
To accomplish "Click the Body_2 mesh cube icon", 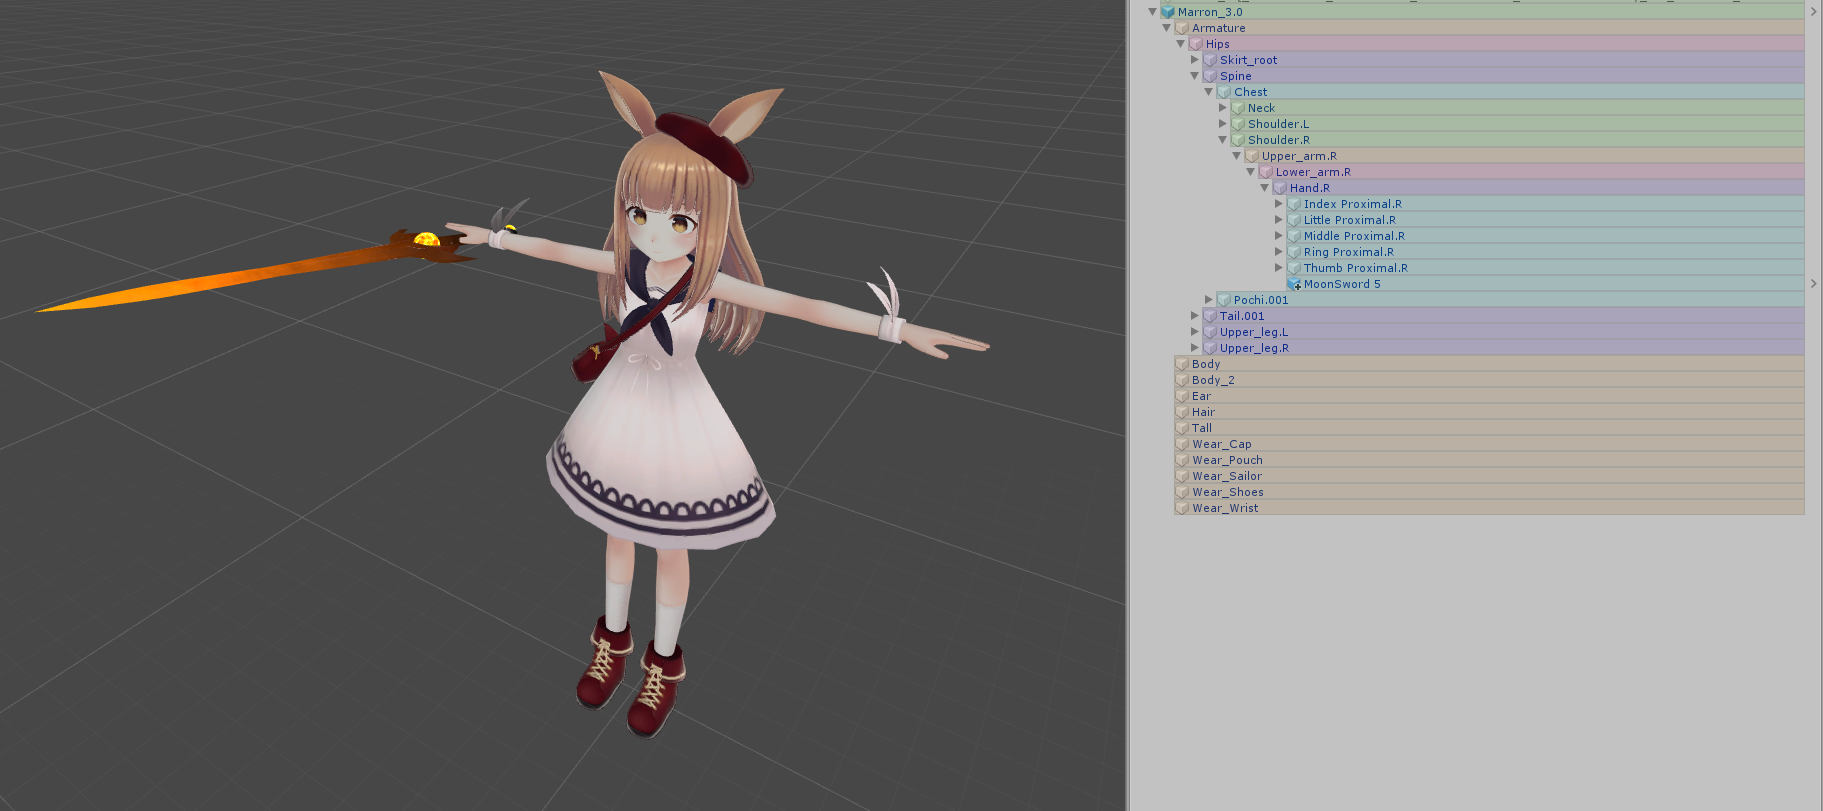I will 1182,380.
